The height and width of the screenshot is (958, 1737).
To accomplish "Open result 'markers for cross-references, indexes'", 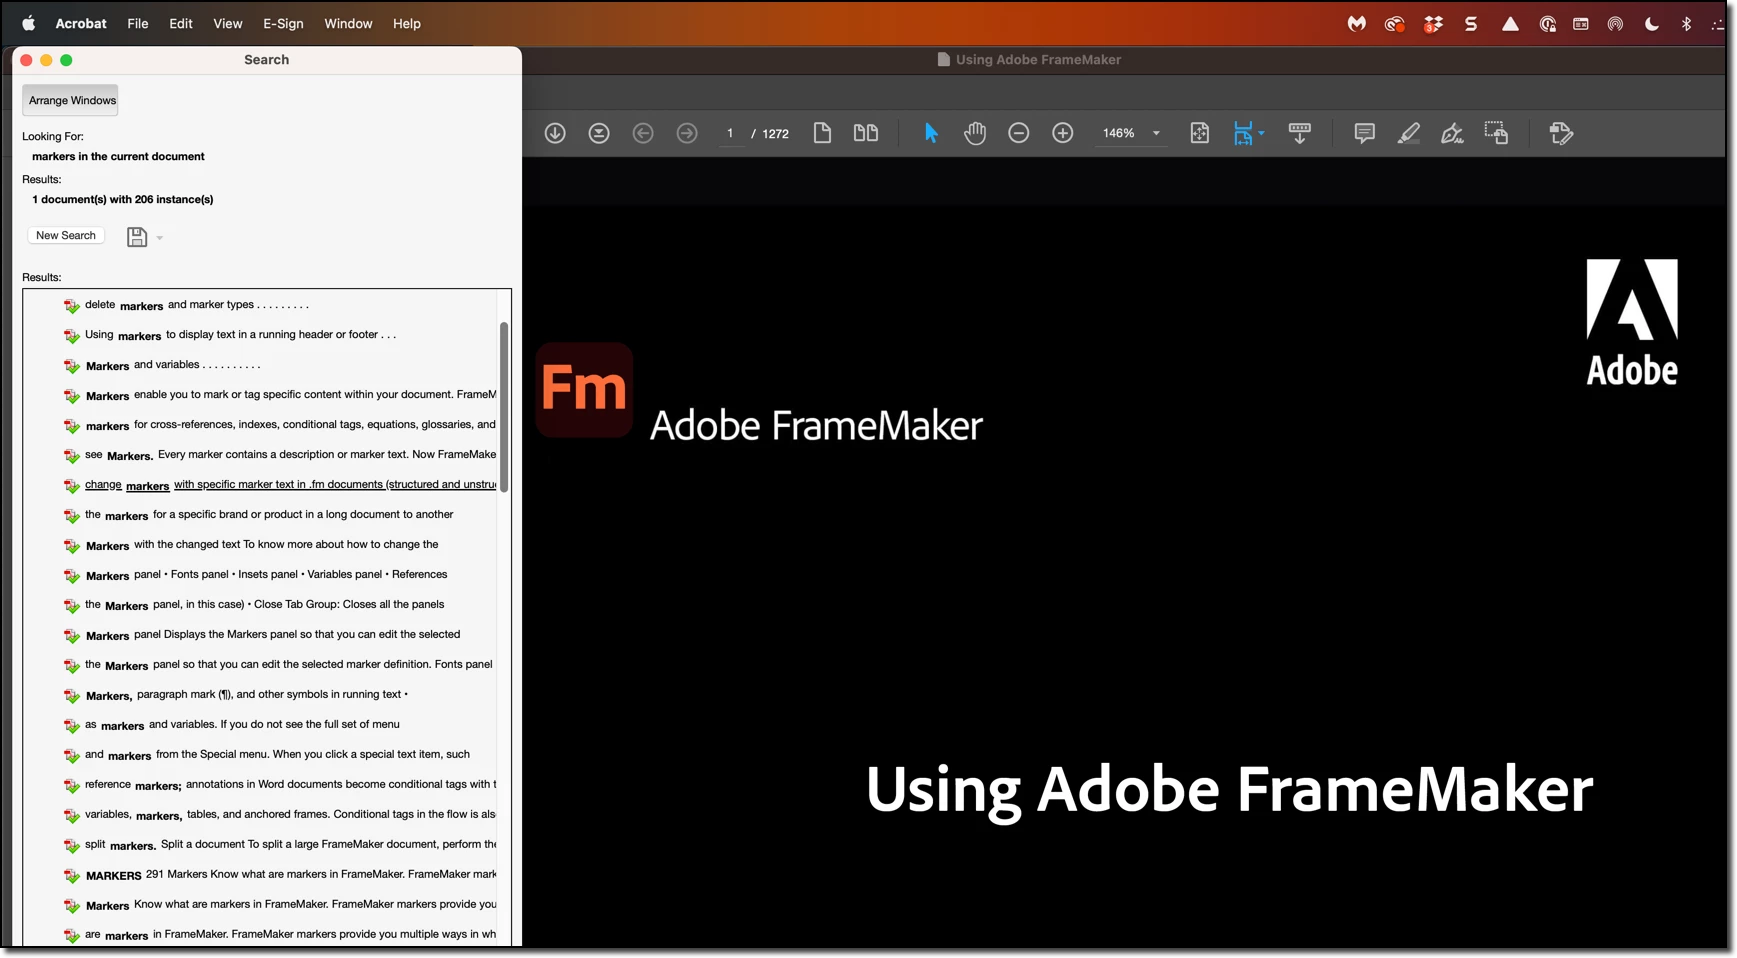I will point(290,425).
